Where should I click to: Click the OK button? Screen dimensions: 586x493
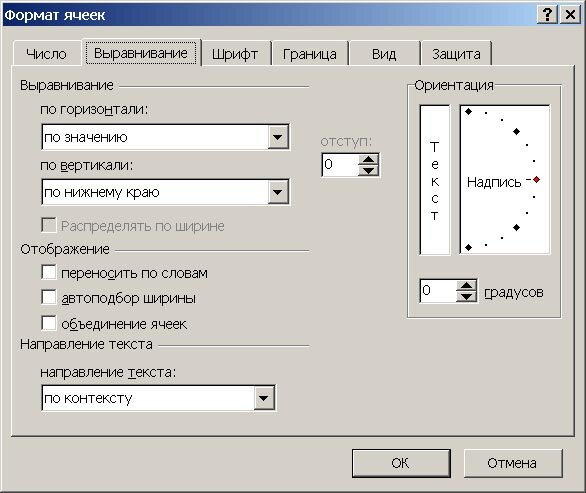click(401, 463)
